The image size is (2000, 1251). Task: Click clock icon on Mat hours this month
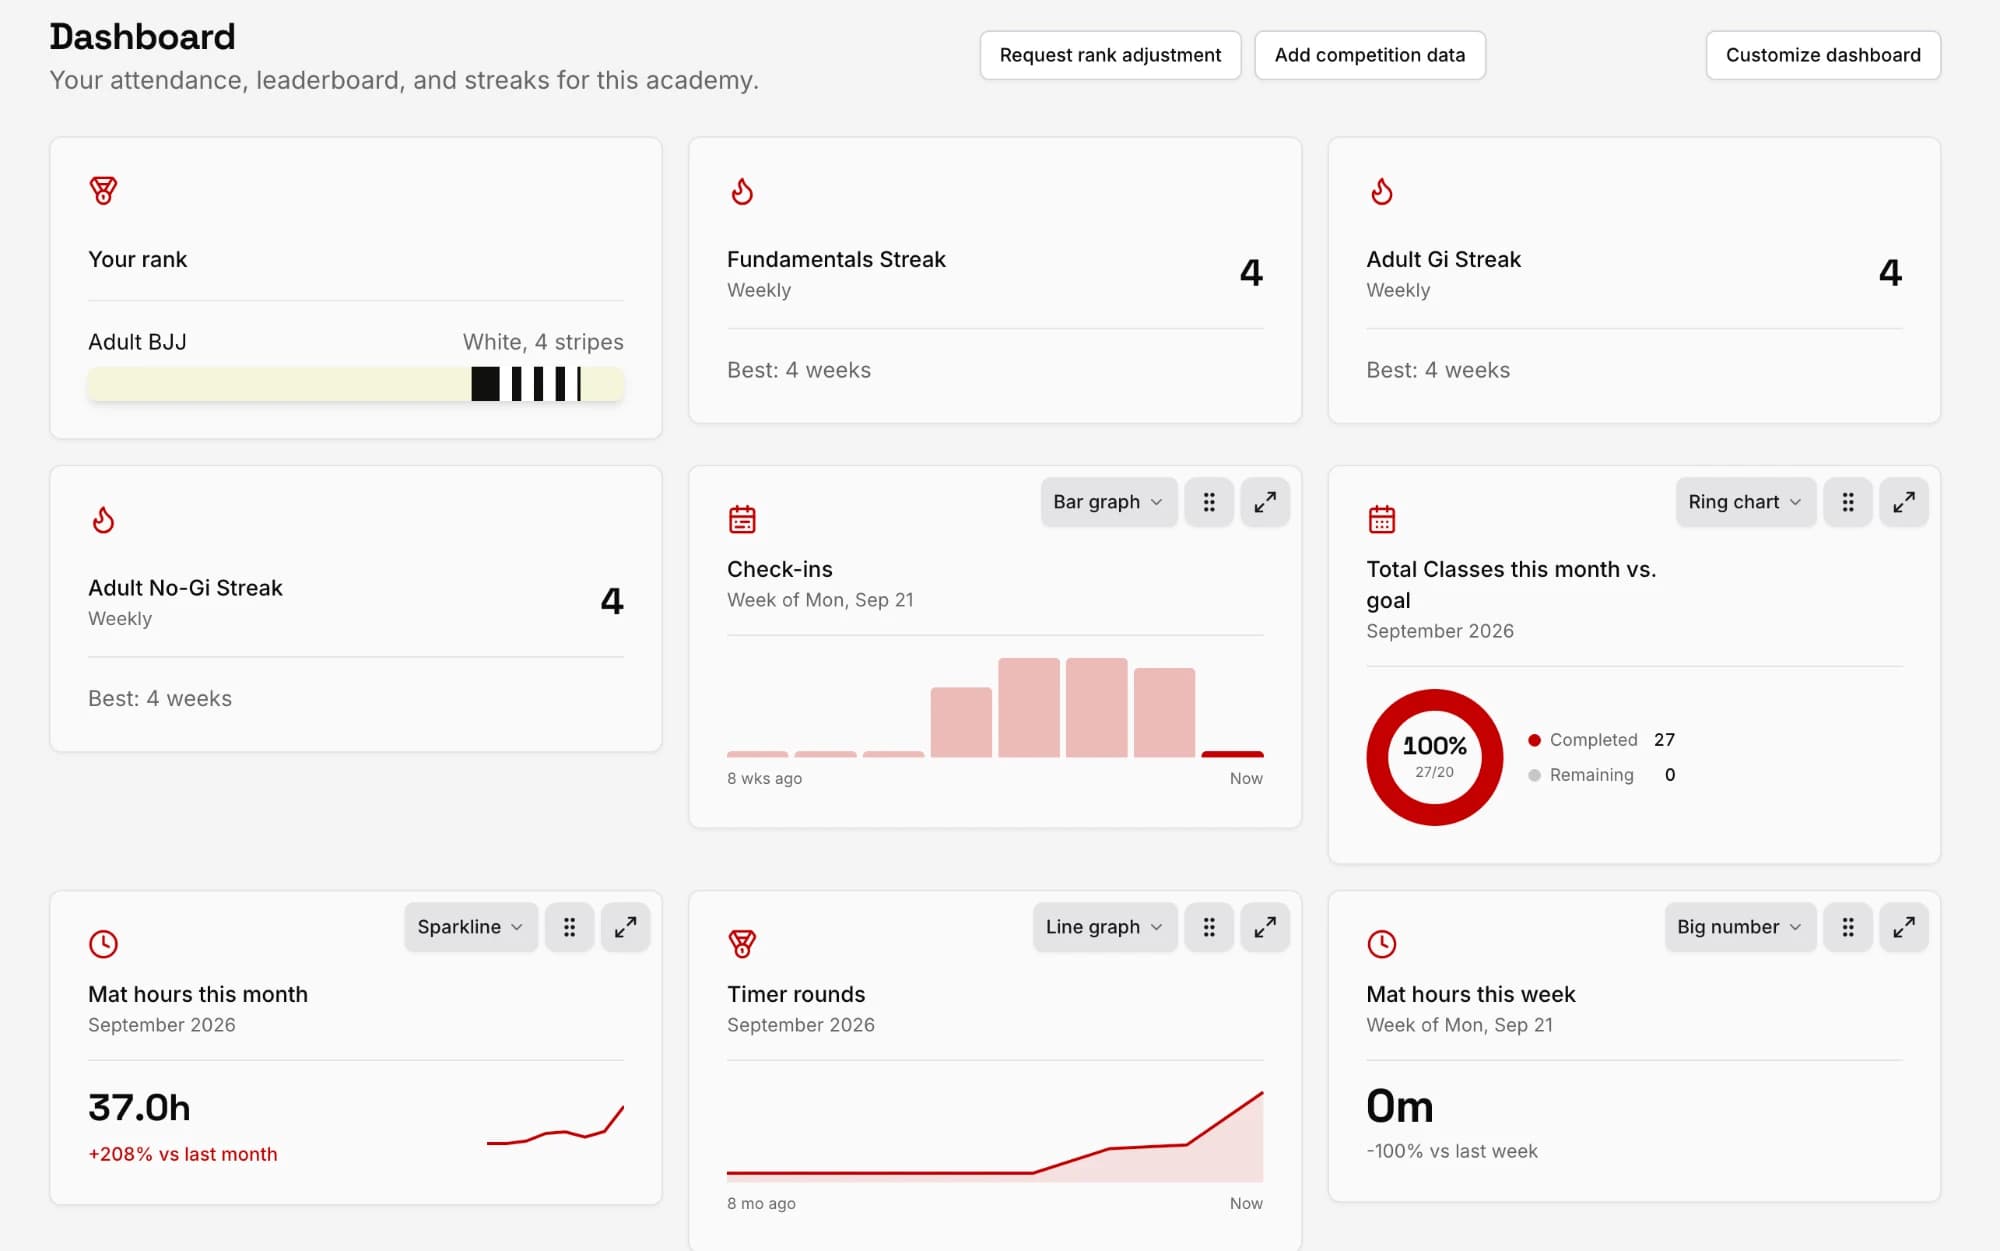point(103,943)
